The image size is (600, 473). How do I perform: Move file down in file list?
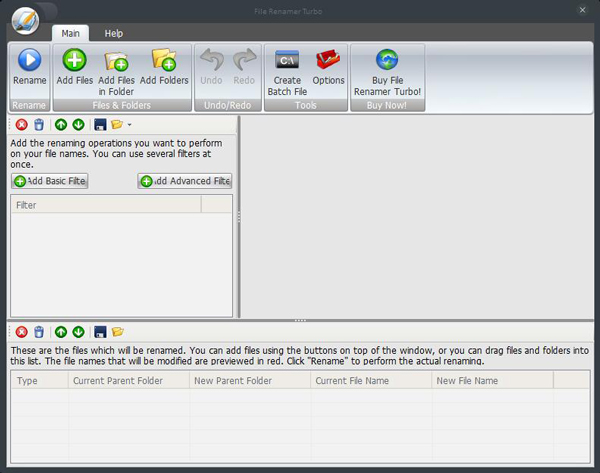click(x=78, y=332)
